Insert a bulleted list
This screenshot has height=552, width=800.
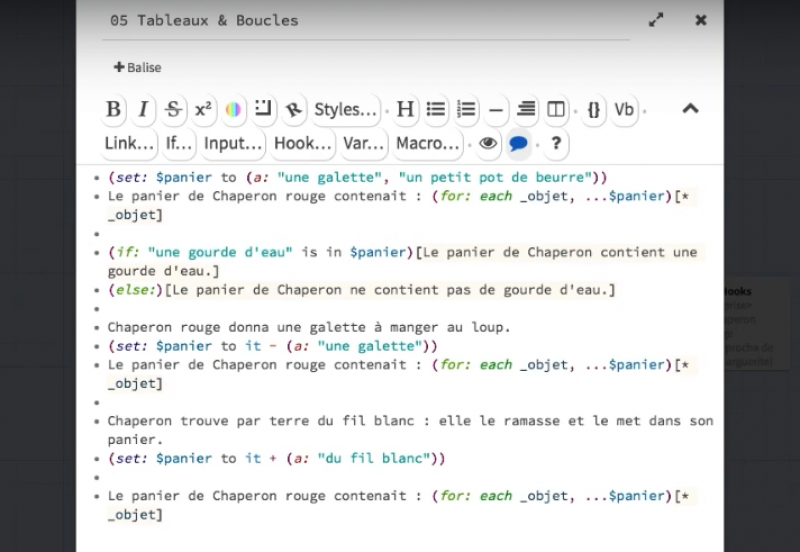(x=436, y=110)
